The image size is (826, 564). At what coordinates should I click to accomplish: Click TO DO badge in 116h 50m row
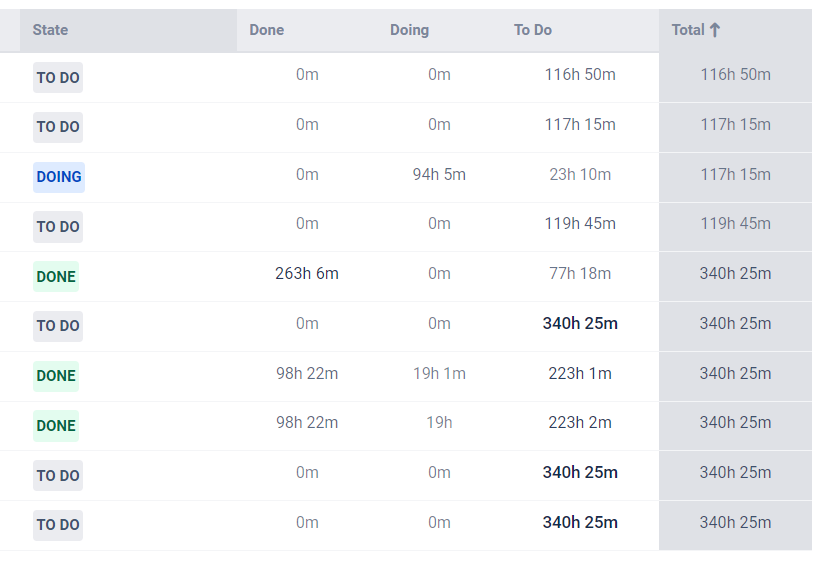tap(58, 78)
